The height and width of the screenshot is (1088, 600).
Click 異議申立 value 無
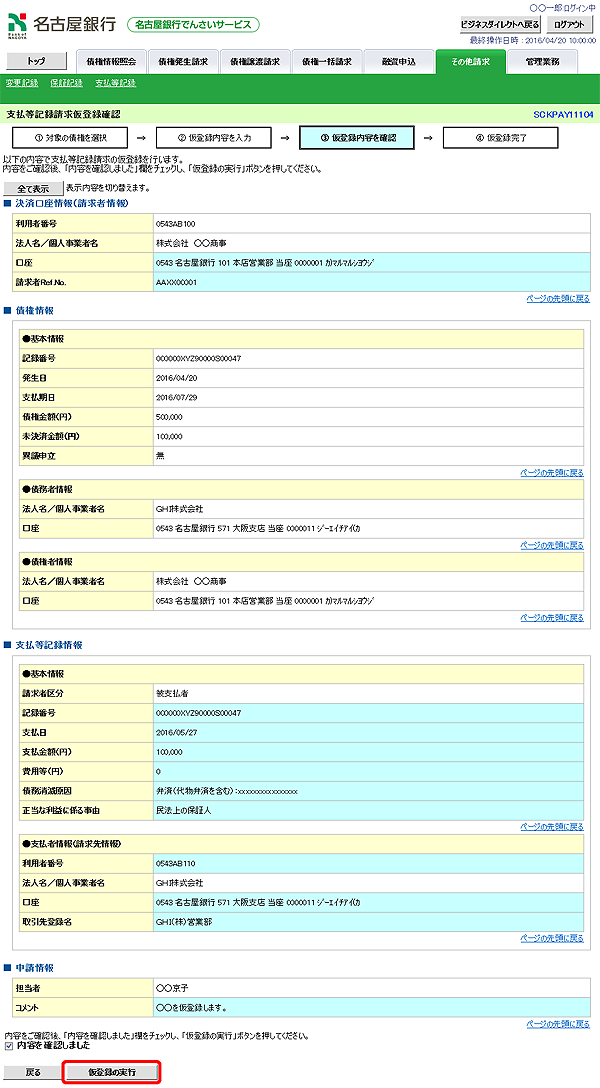coord(160,456)
